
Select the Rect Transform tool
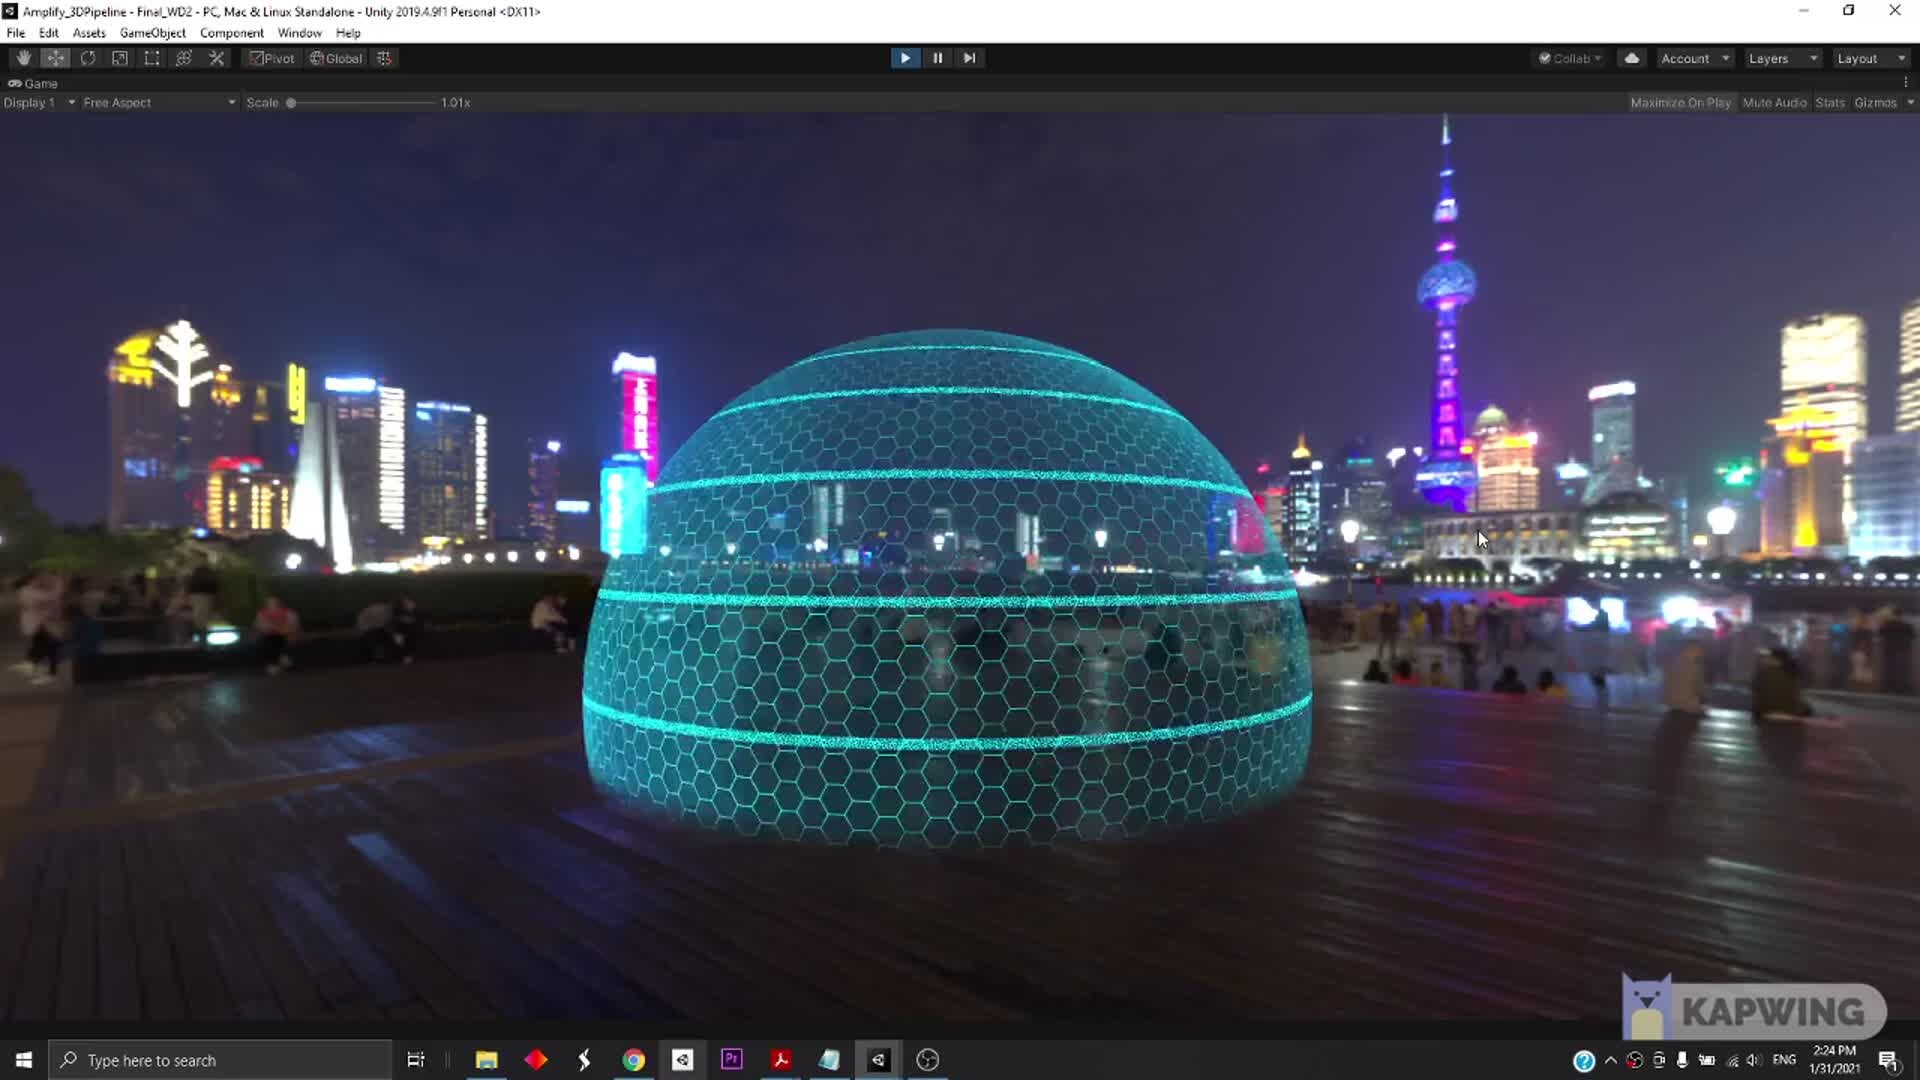(x=151, y=57)
